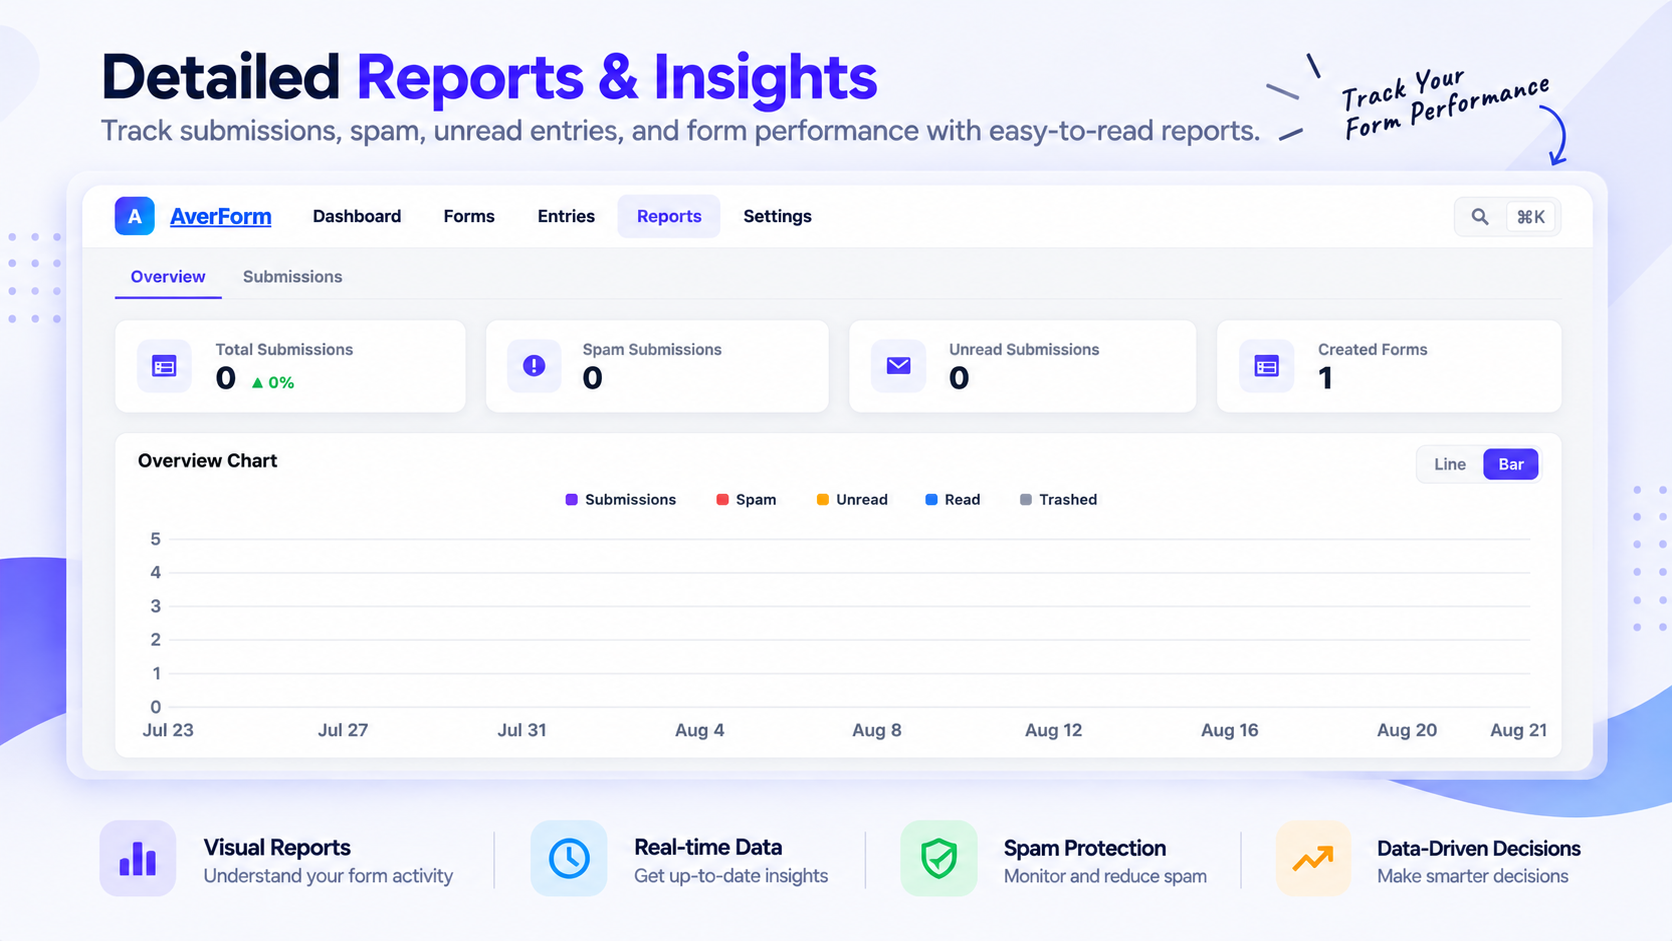Toggle the Trashed legend series
Screen dimensions: 1672x941
1058,500
